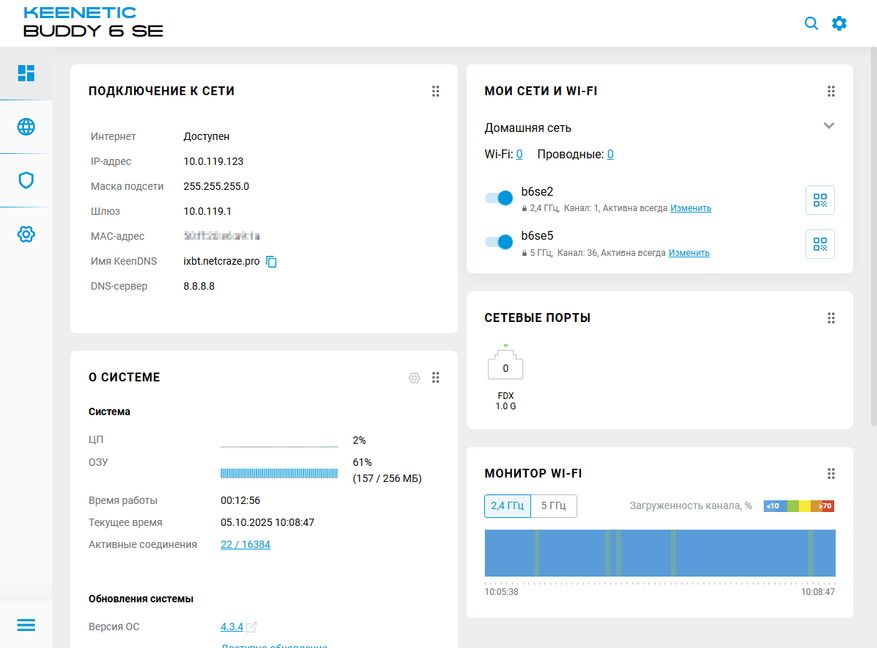This screenshot has width=877, height=648.
Task: Show QR code for b6se2 network
Action: pyautogui.click(x=820, y=200)
